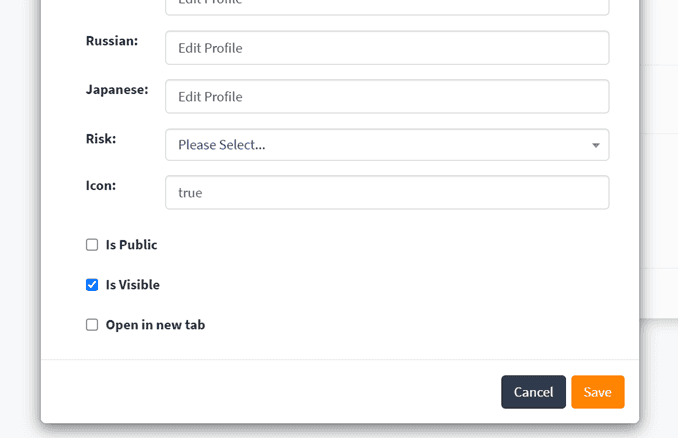
Task: Enable the Is Public checkbox
Action: 92,245
